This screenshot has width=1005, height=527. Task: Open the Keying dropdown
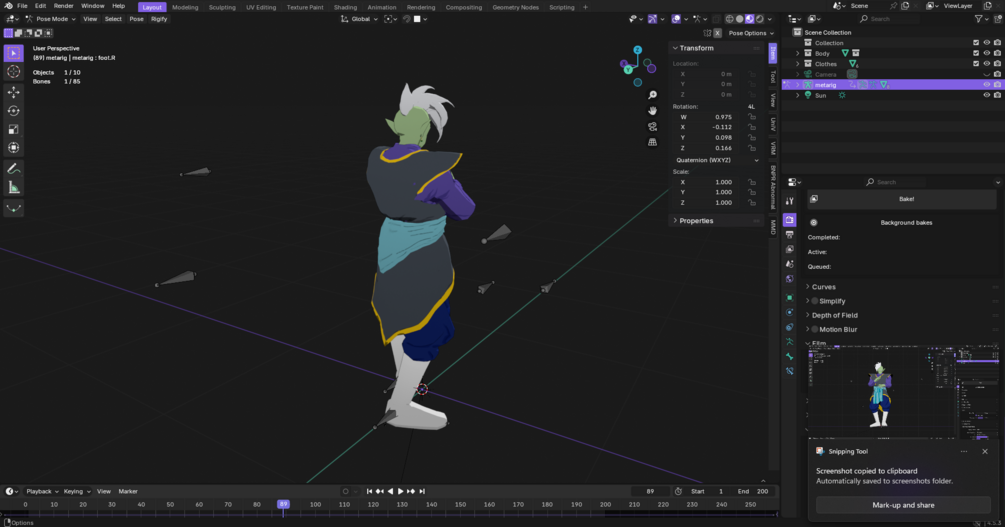tap(77, 491)
